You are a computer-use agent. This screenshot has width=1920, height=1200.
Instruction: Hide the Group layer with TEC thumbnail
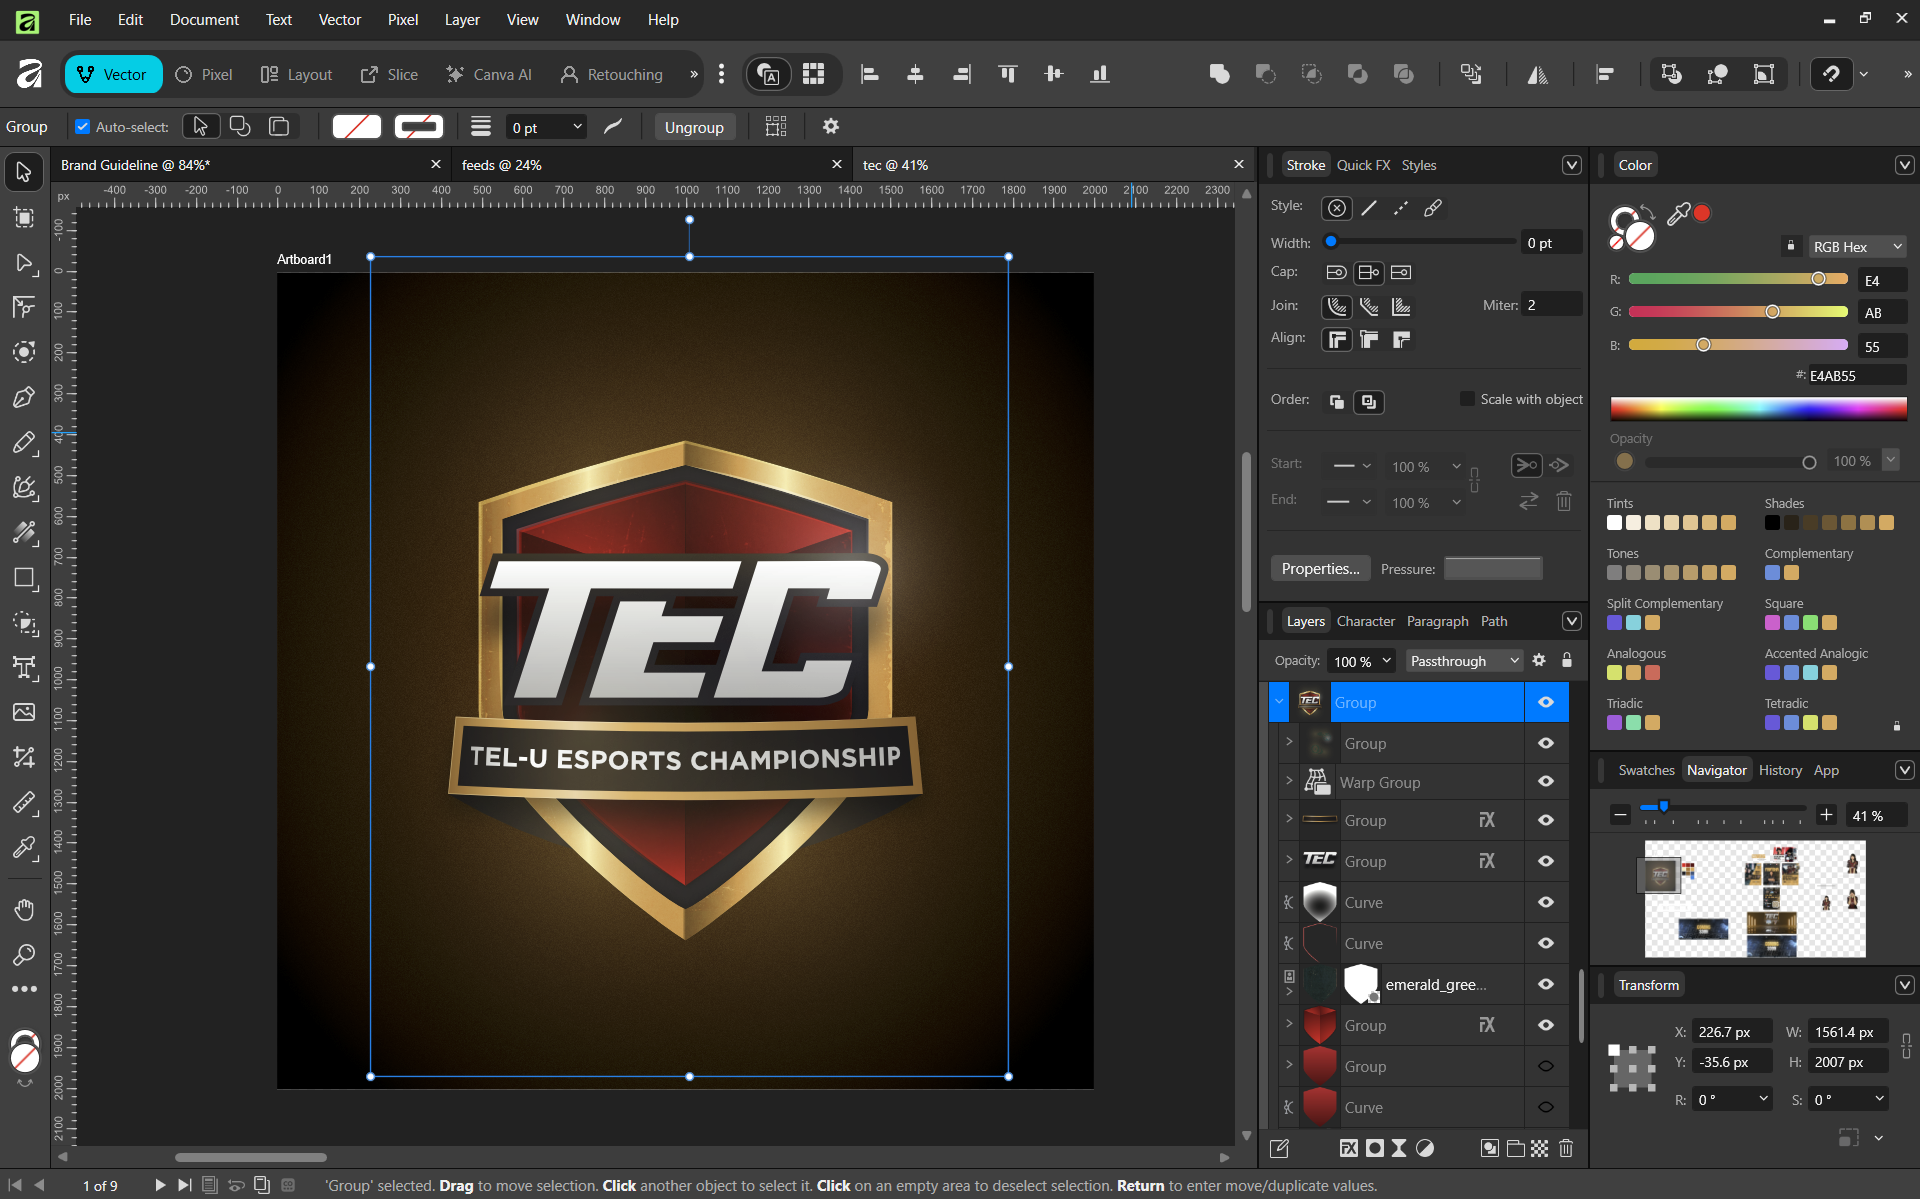1546,861
